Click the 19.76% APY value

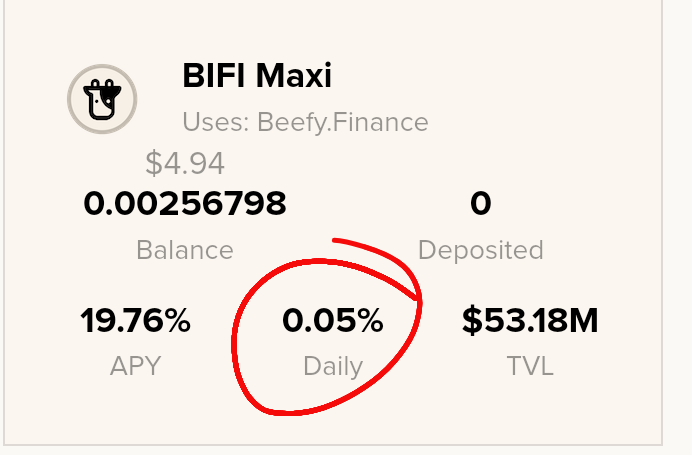tap(135, 320)
